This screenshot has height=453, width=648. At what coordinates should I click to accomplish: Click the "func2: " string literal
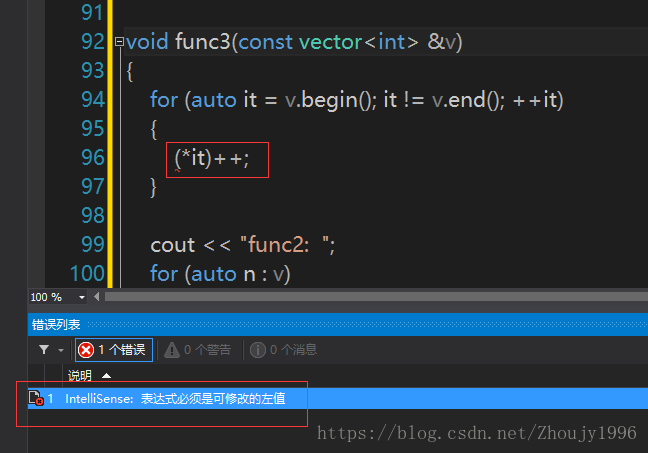285,245
